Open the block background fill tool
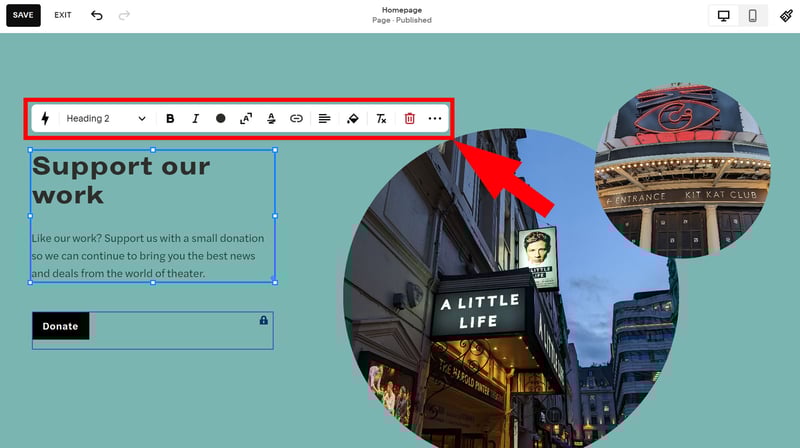800x448 pixels. click(x=353, y=118)
